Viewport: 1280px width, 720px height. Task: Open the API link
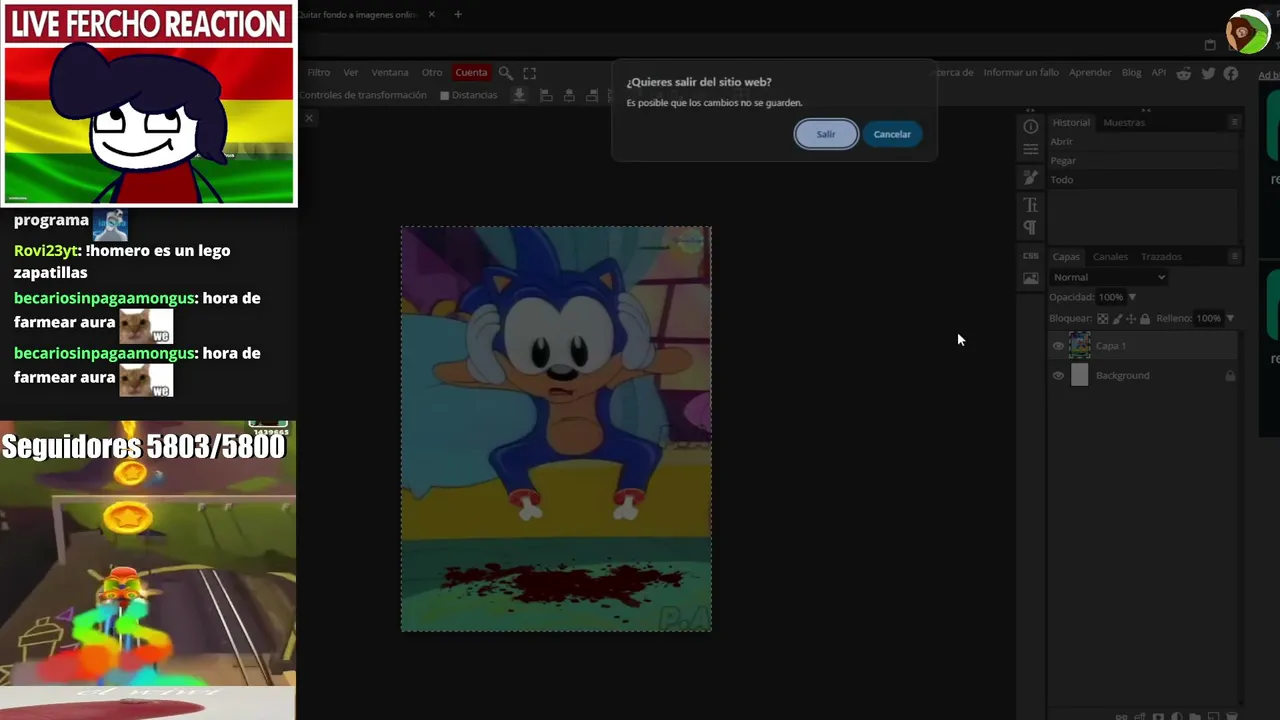(1159, 72)
